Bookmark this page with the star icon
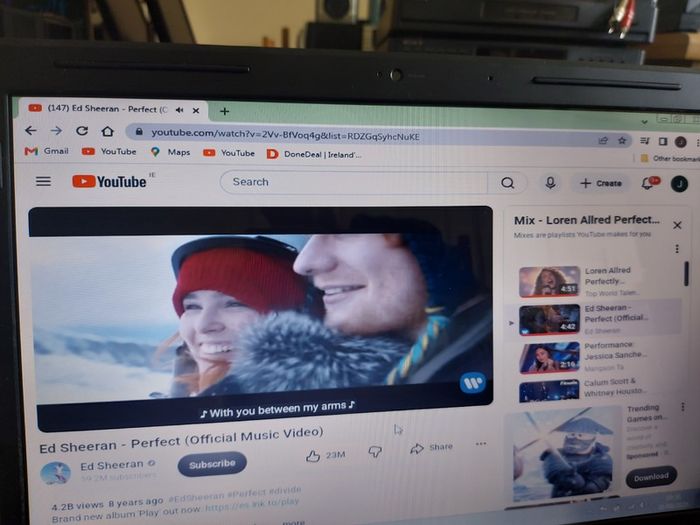The width and height of the screenshot is (700, 525). 622,141
